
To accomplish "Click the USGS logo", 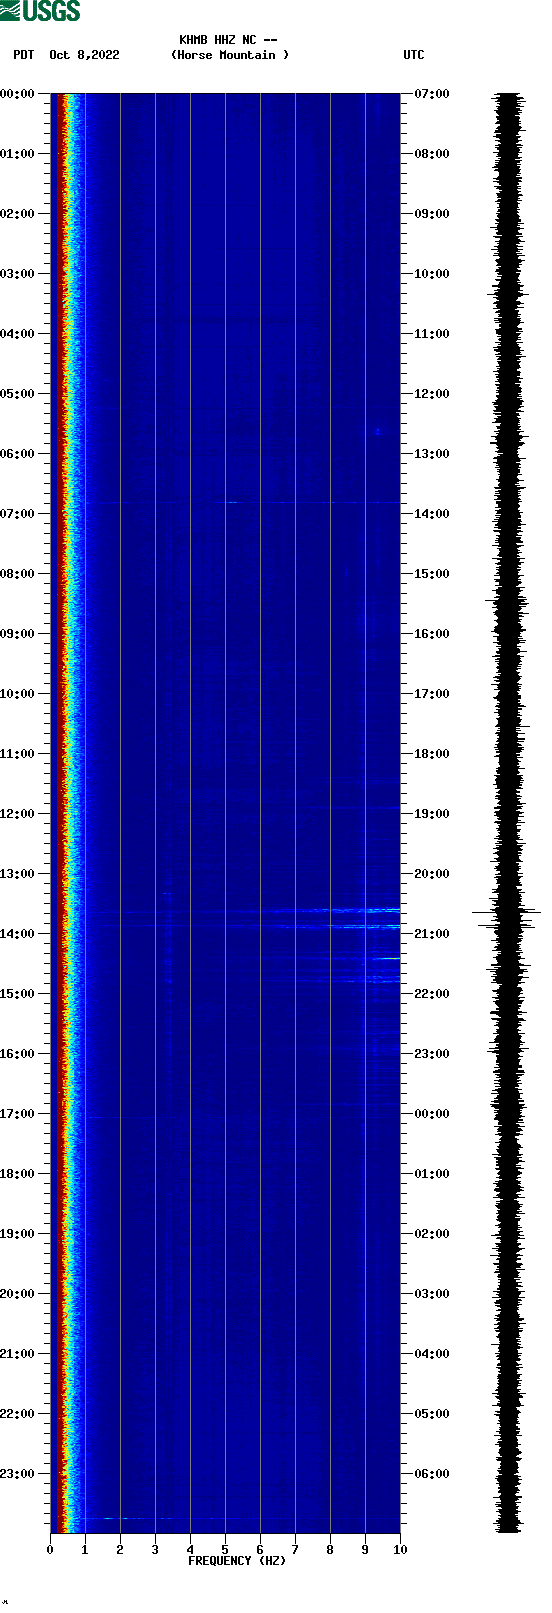I will (40, 11).
